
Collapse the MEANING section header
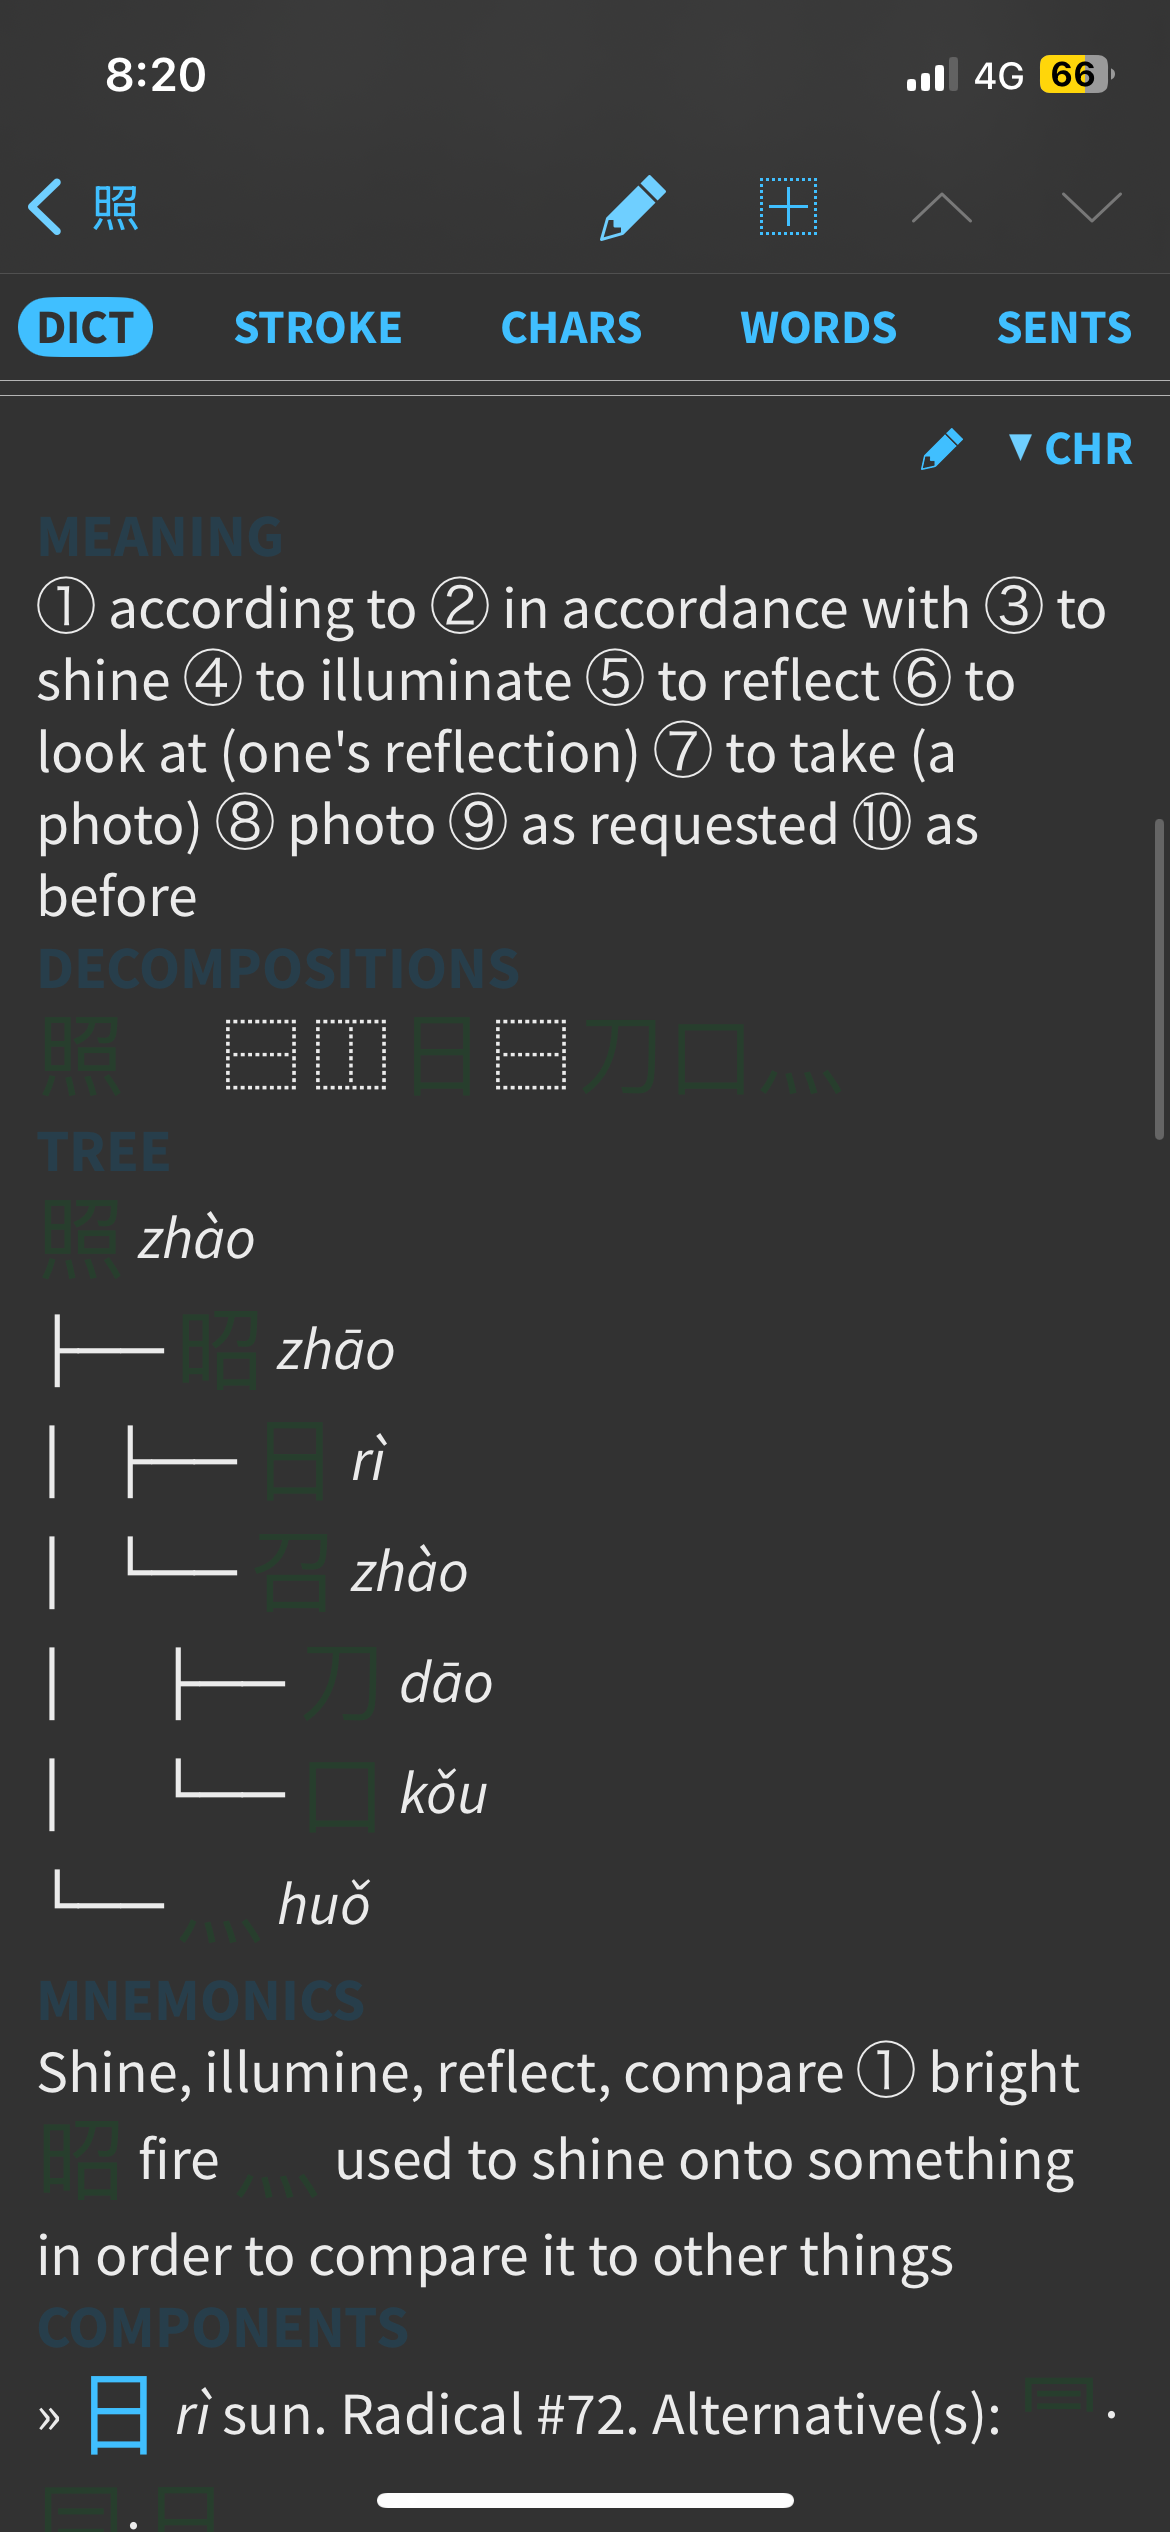(x=161, y=537)
